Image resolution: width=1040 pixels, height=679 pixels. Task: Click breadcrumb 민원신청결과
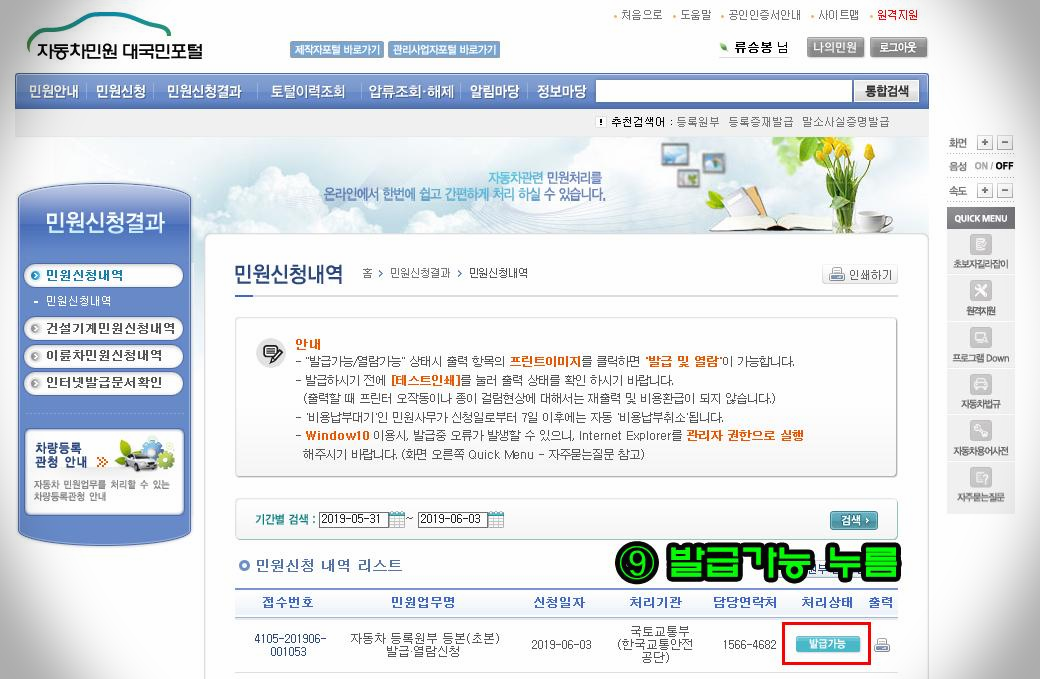tap(420, 273)
